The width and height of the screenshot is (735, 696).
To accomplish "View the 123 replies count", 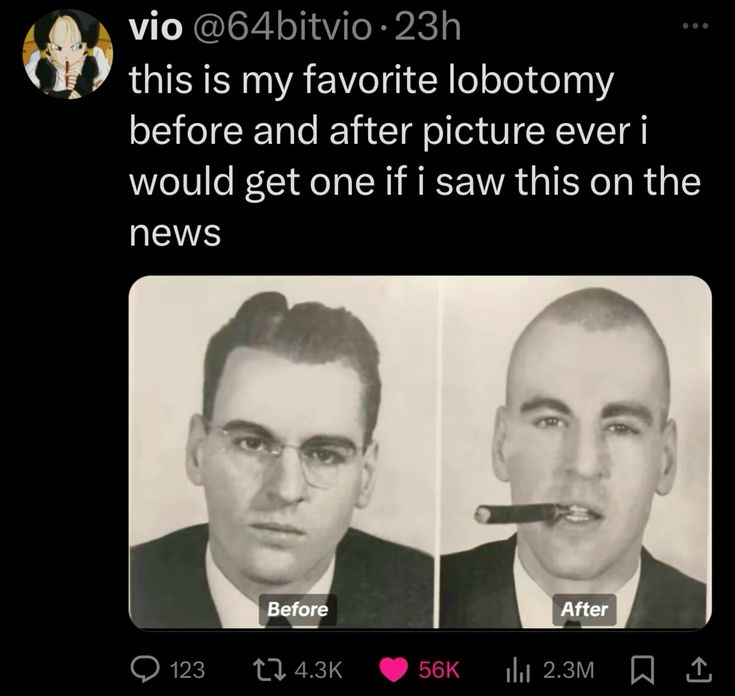I will pyautogui.click(x=187, y=670).
